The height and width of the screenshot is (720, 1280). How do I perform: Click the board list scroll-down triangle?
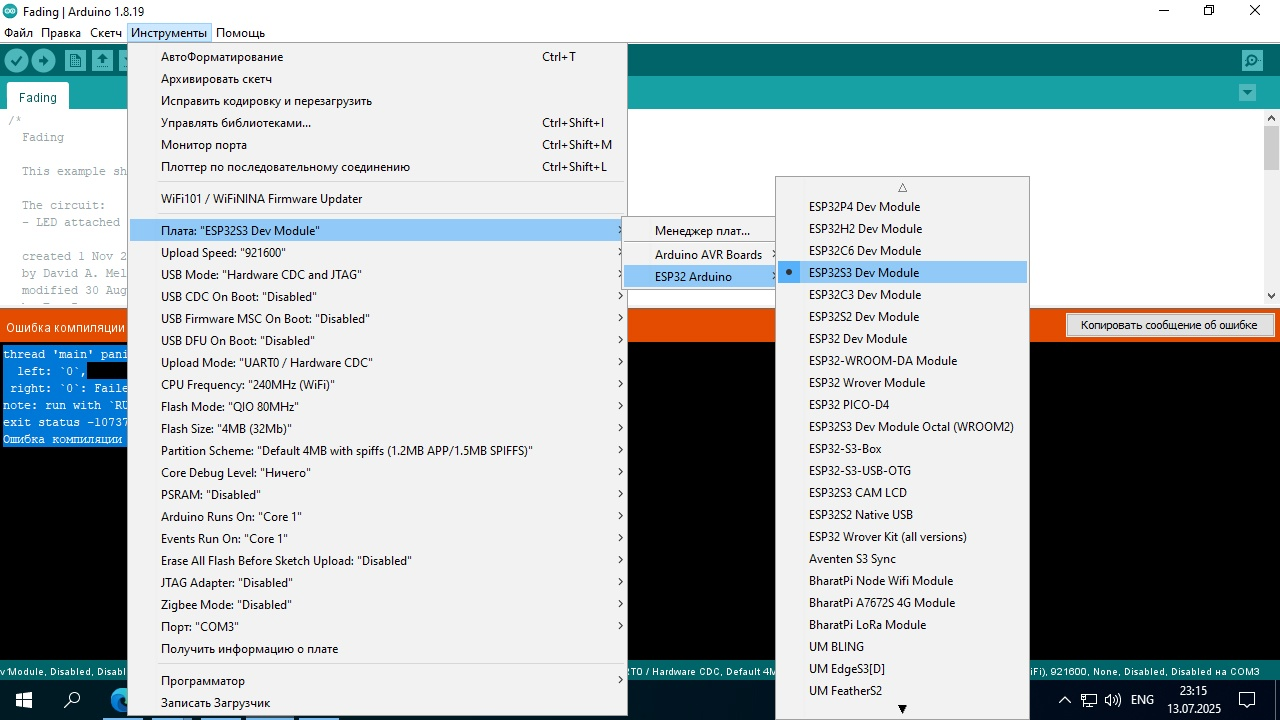click(x=902, y=709)
